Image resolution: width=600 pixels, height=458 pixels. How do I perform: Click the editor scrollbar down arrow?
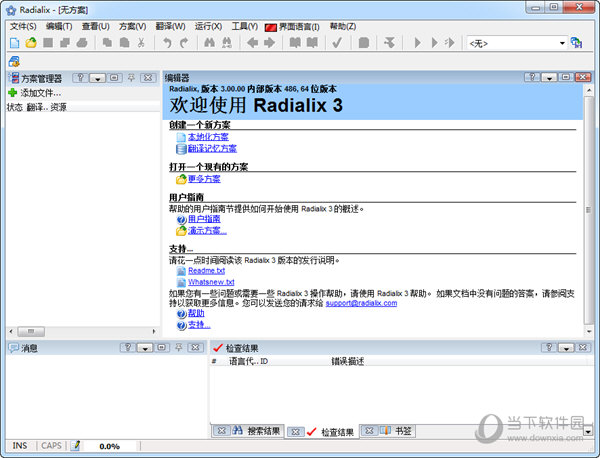coord(588,331)
